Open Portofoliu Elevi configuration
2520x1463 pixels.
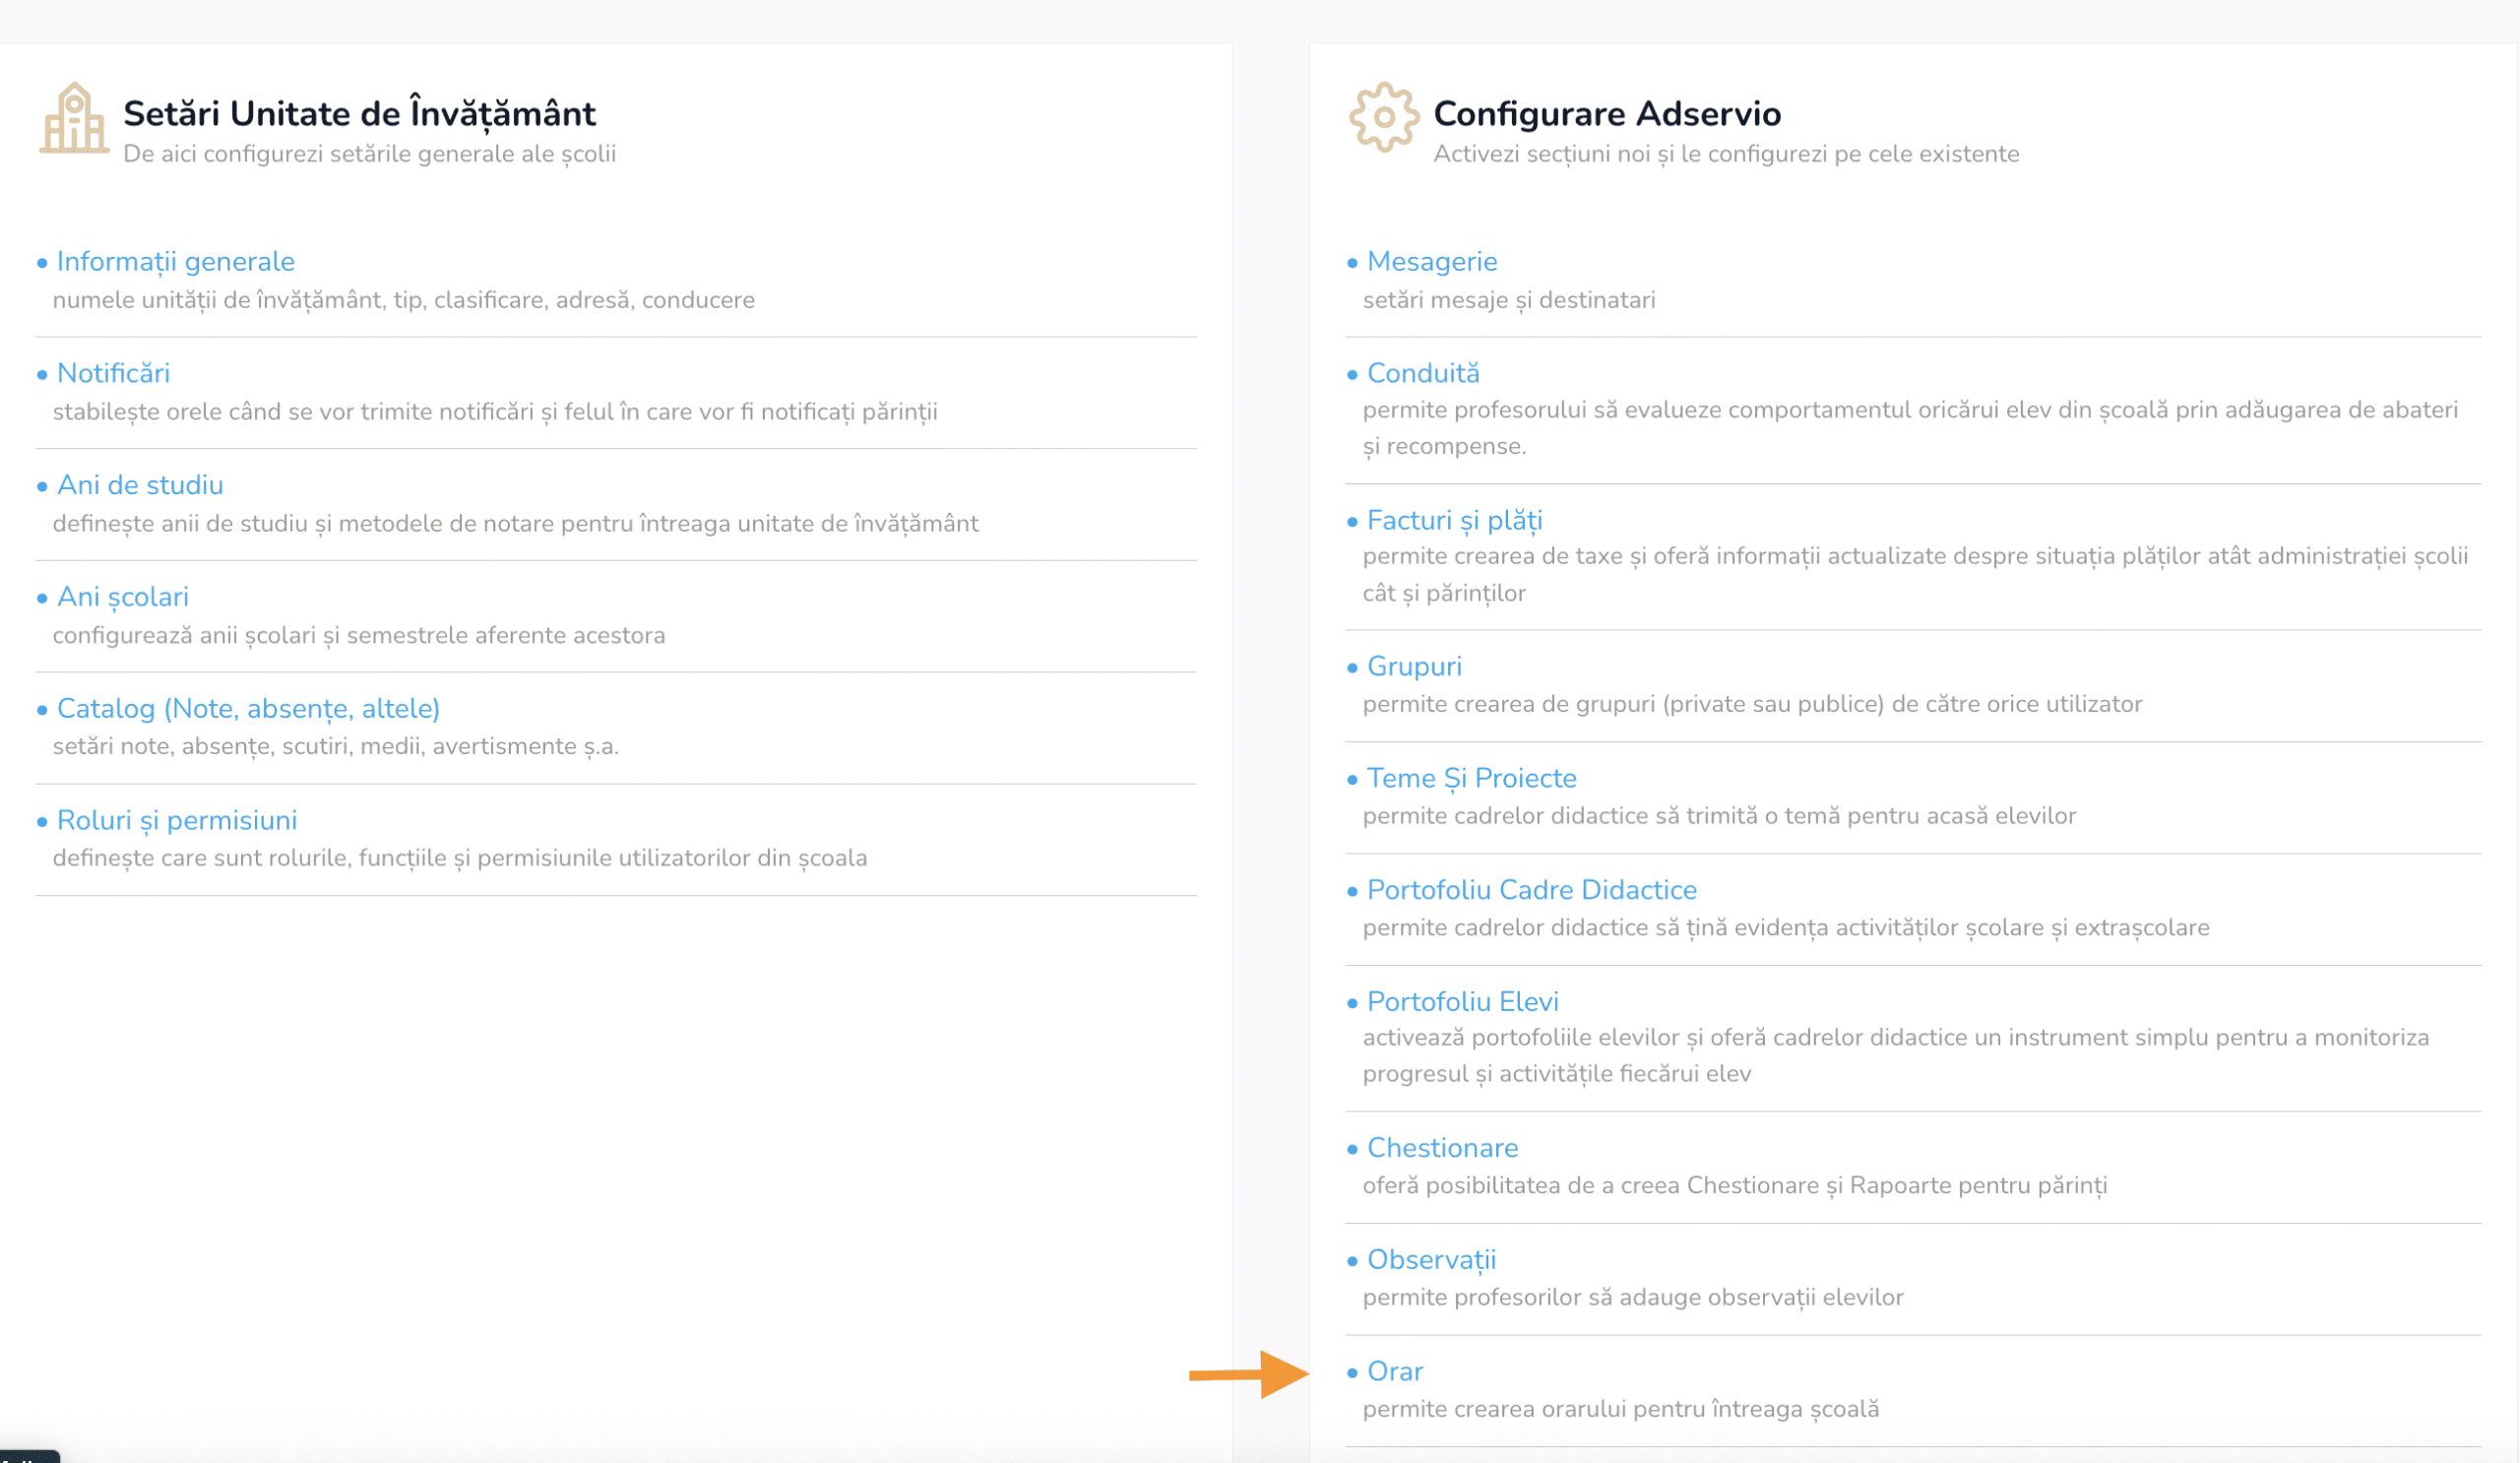point(1462,1003)
